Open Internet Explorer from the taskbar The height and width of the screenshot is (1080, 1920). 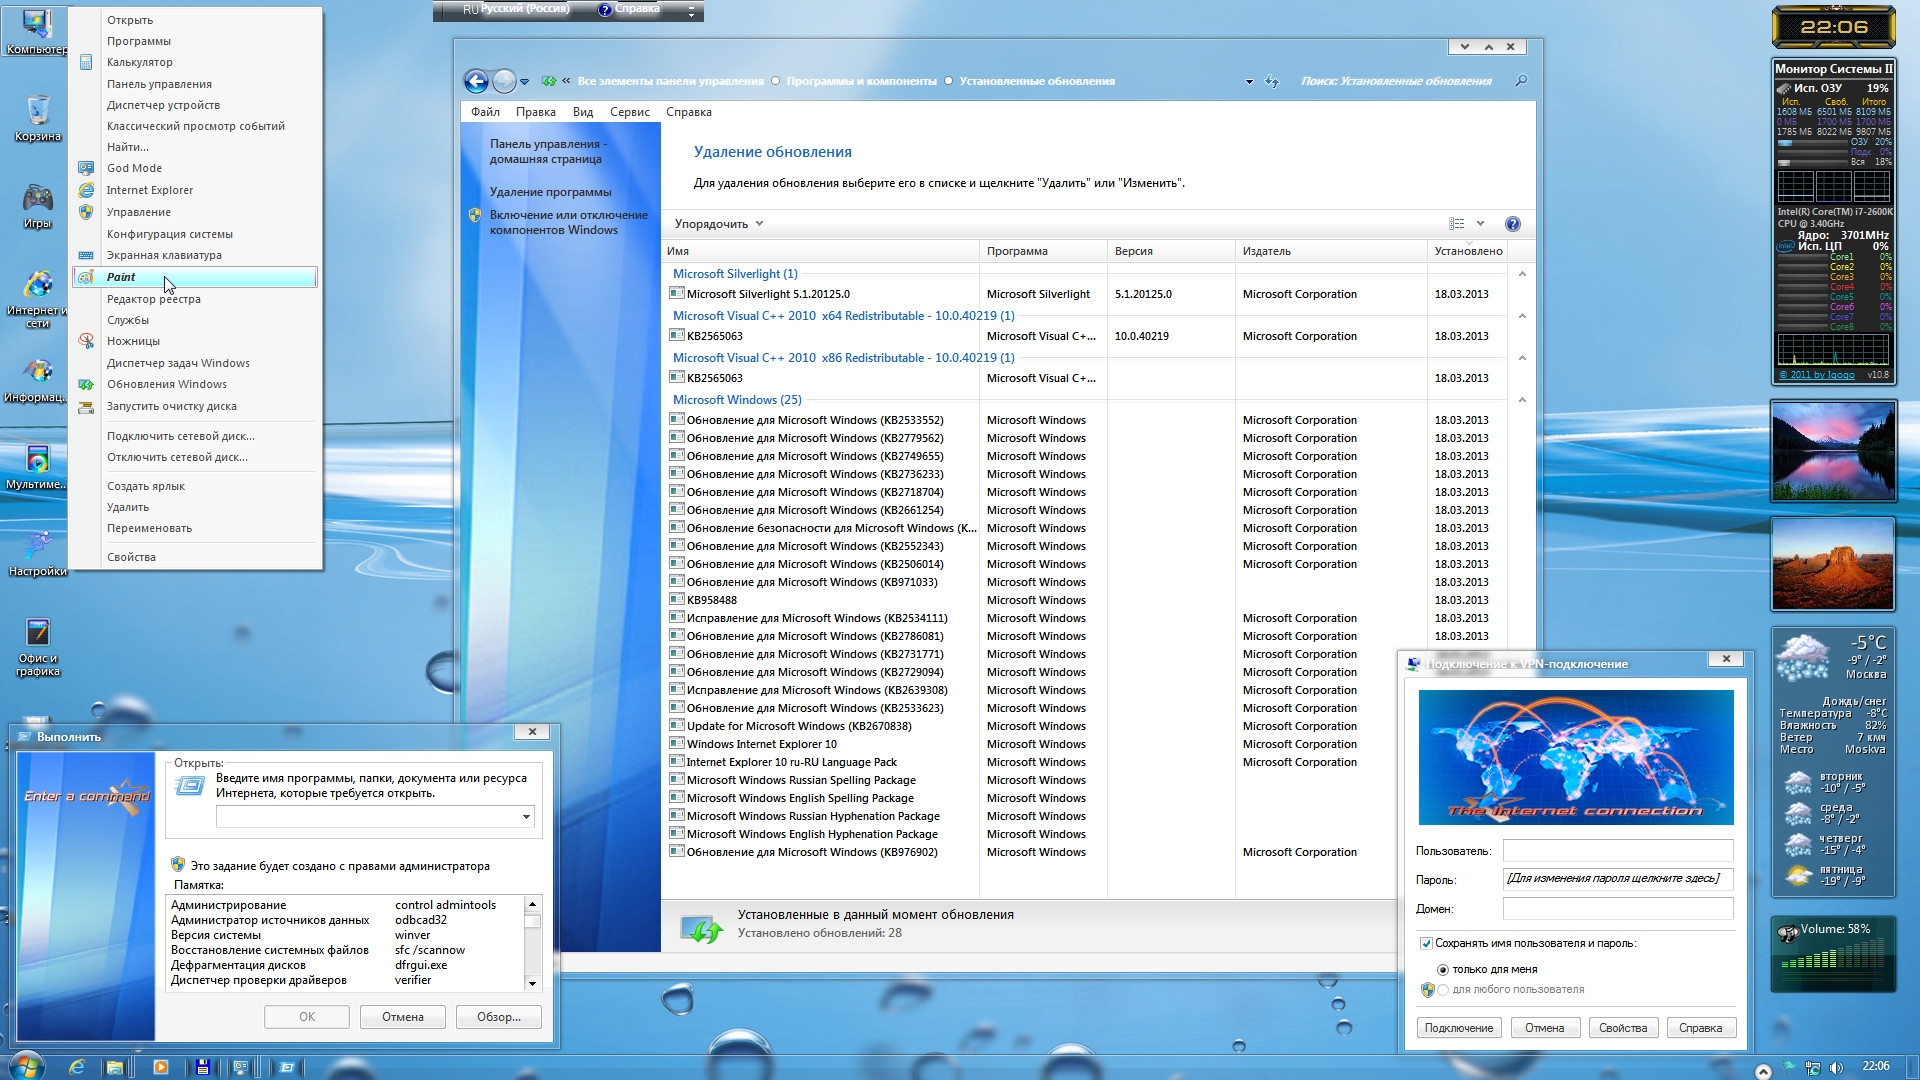pyautogui.click(x=76, y=1067)
